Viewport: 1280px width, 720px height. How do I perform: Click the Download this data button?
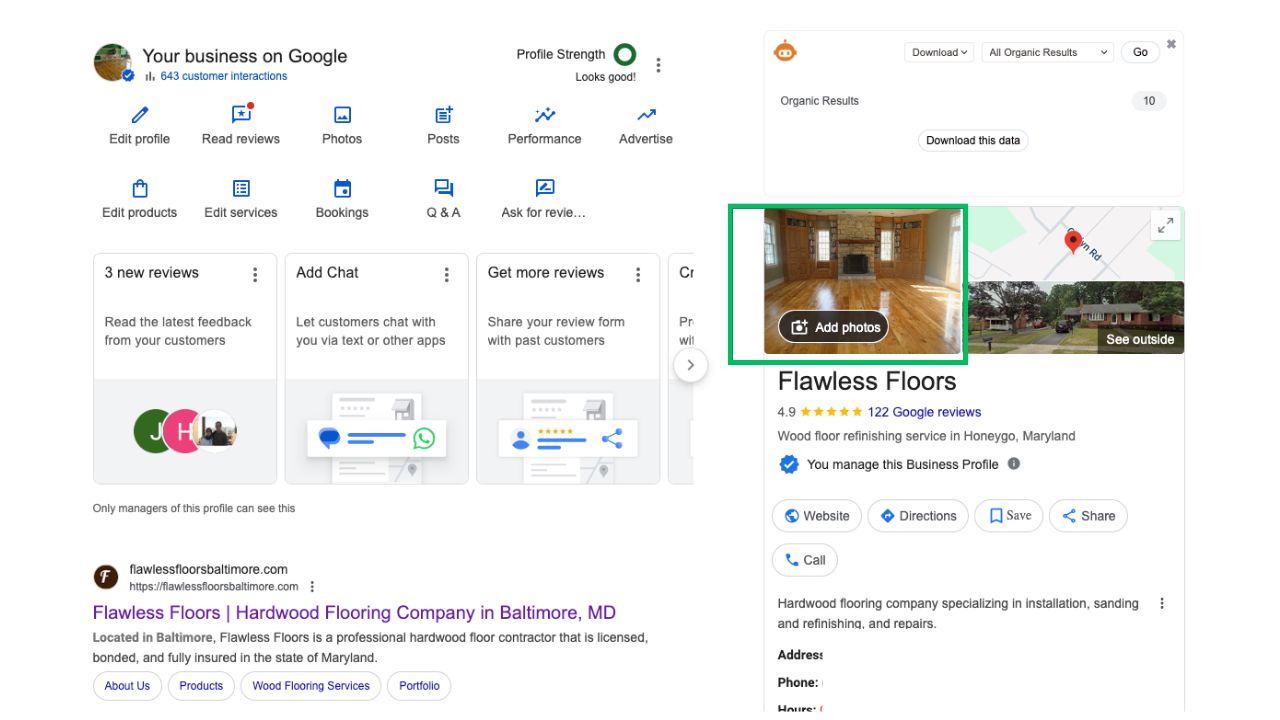[972, 140]
